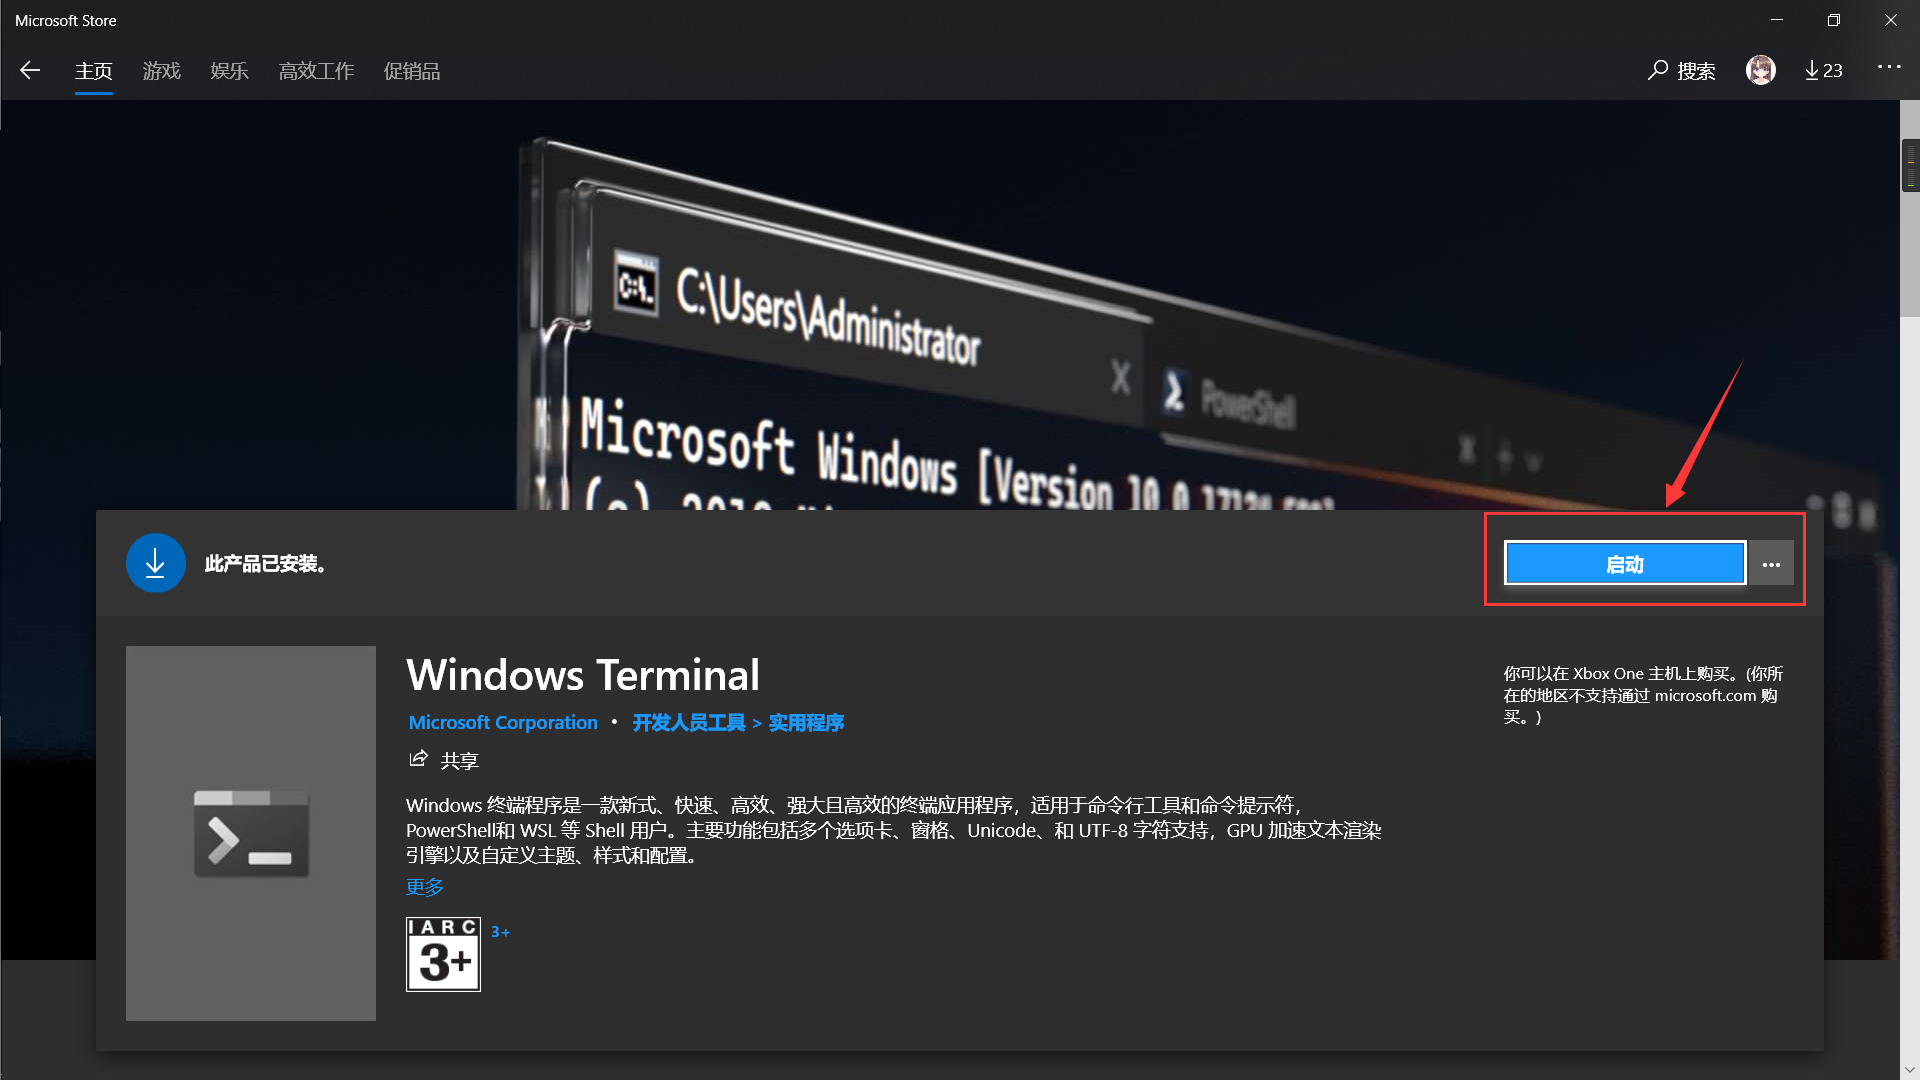
Task: Click the 搜索 search button
Action: pos(1682,71)
